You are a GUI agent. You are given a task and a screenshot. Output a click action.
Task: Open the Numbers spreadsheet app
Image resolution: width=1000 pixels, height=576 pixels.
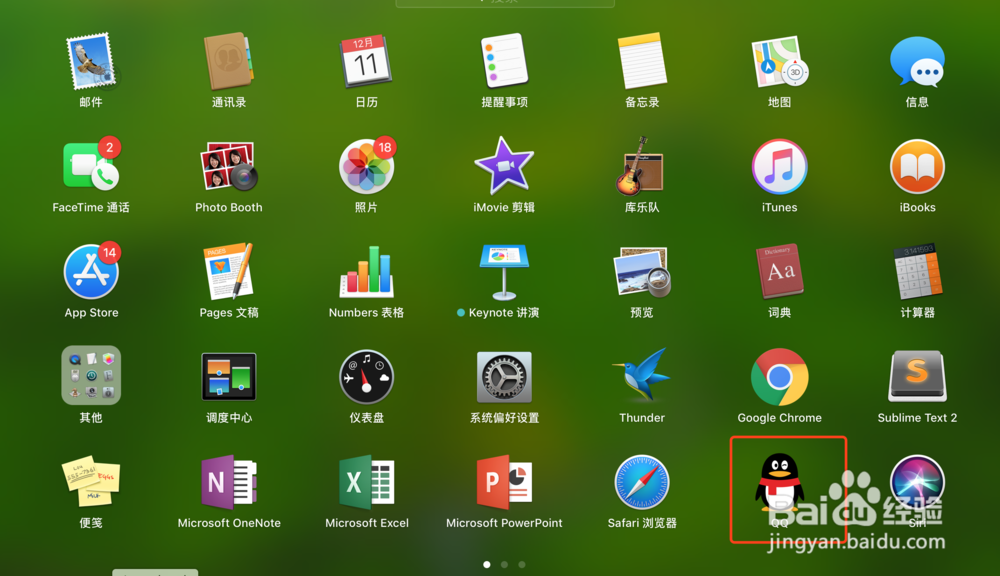click(366, 277)
